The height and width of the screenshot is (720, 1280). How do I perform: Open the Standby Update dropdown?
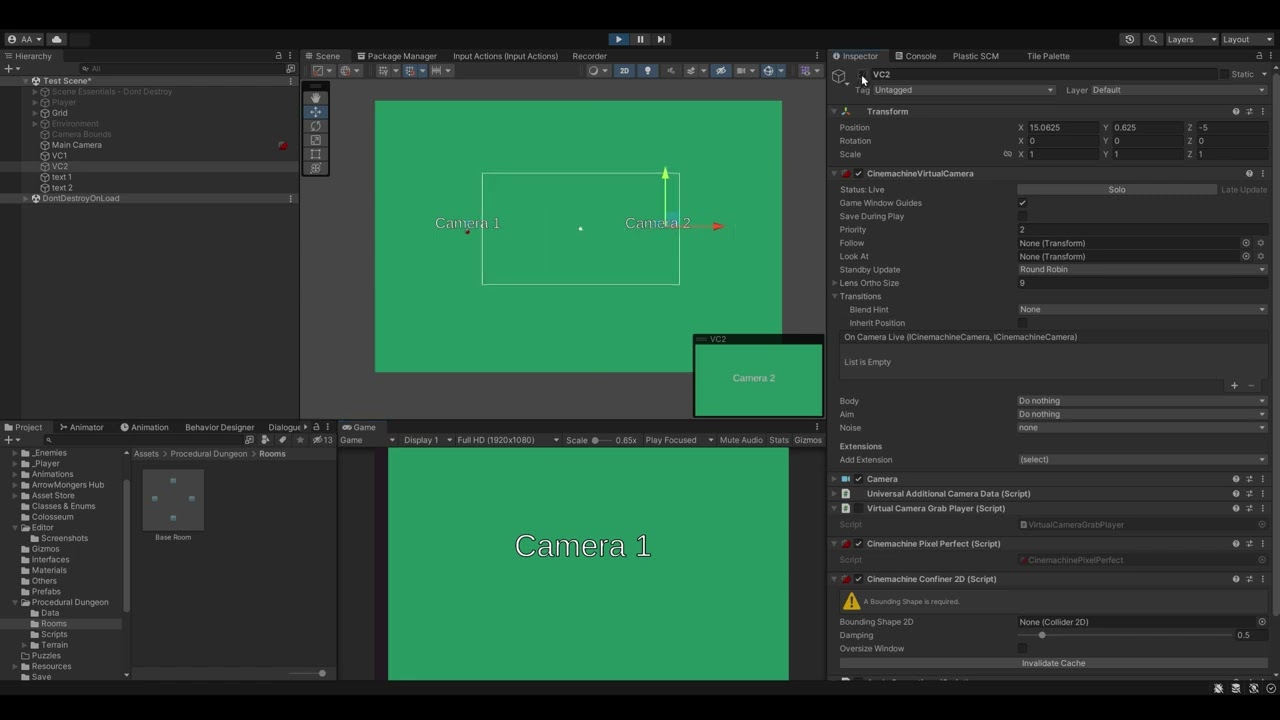1140,269
